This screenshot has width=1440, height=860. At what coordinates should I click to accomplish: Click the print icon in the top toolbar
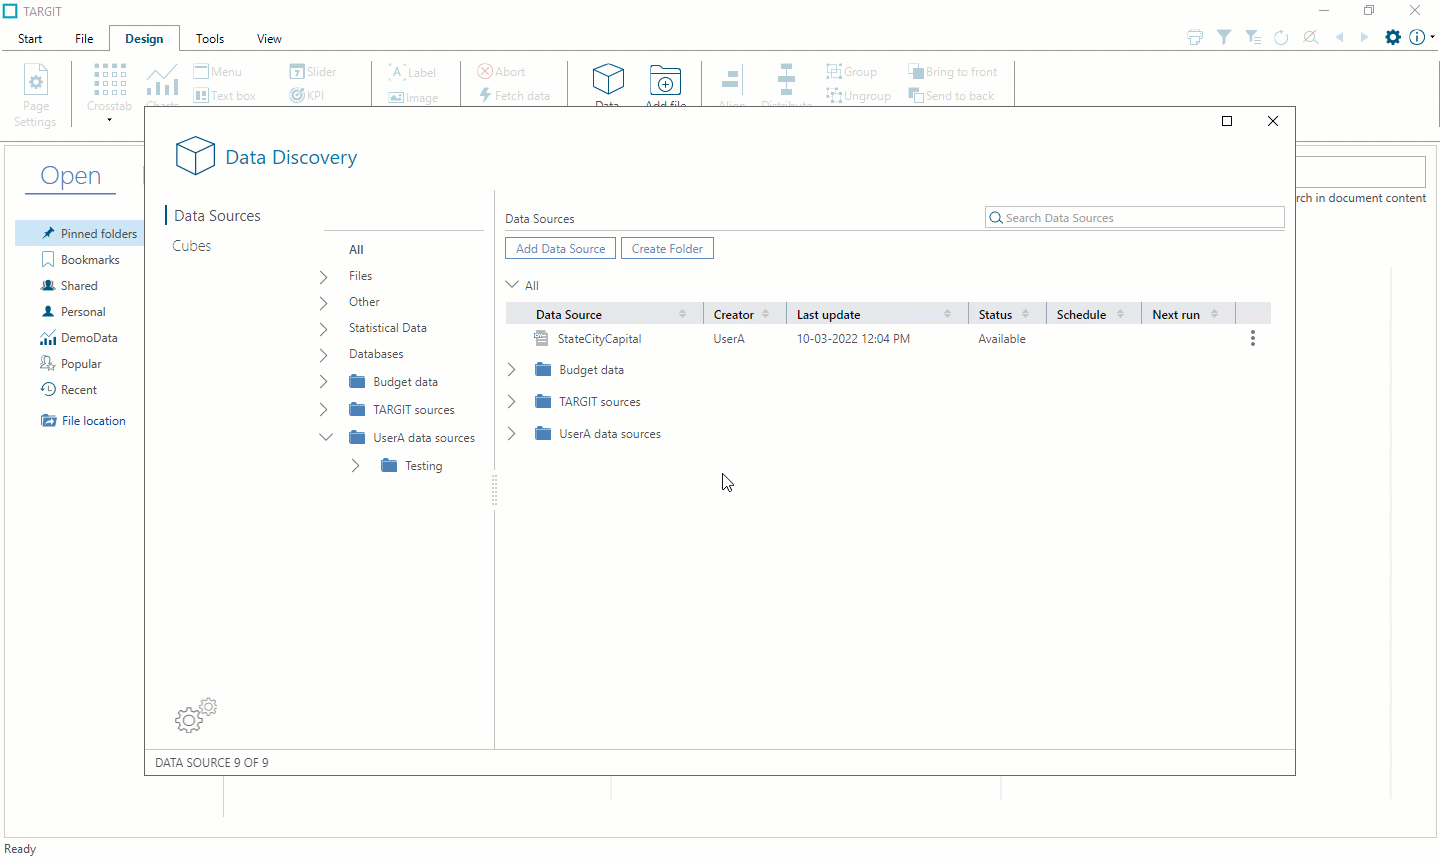[1194, 36]
